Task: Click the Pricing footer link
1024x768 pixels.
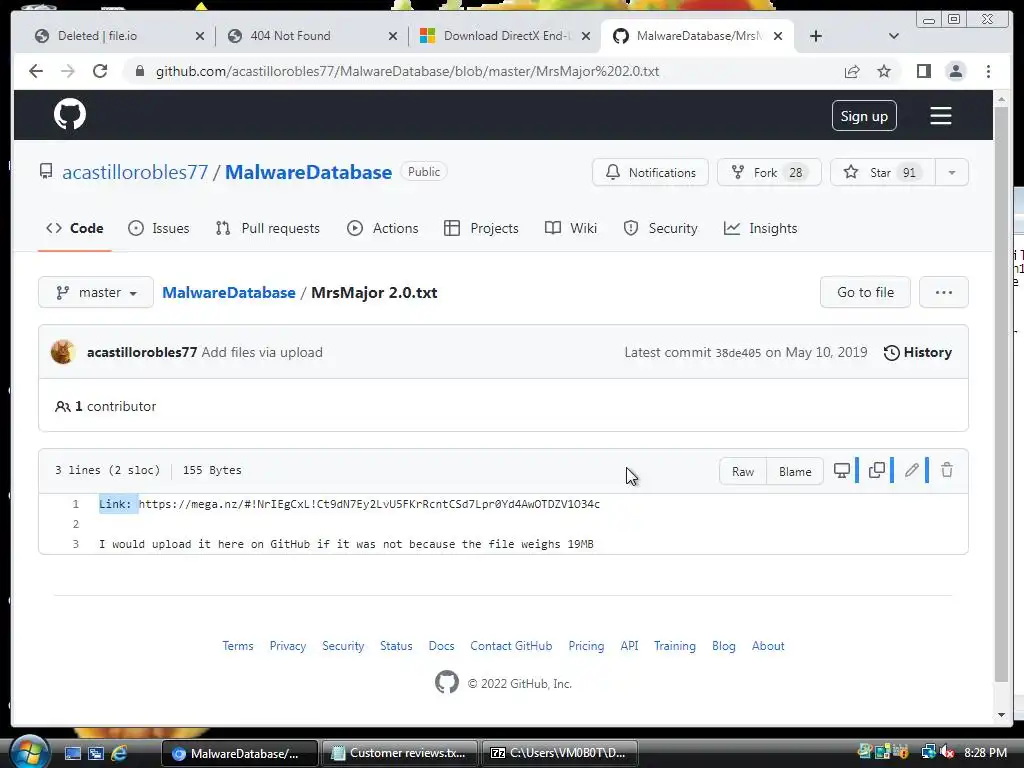Action: 586,646
